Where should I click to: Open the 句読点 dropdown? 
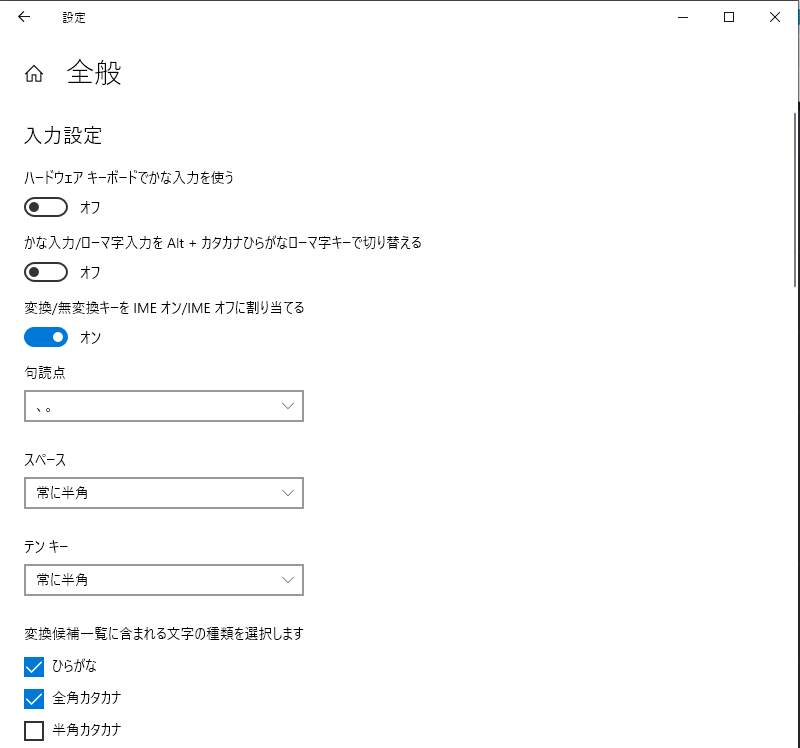click(x=164, y=406)
